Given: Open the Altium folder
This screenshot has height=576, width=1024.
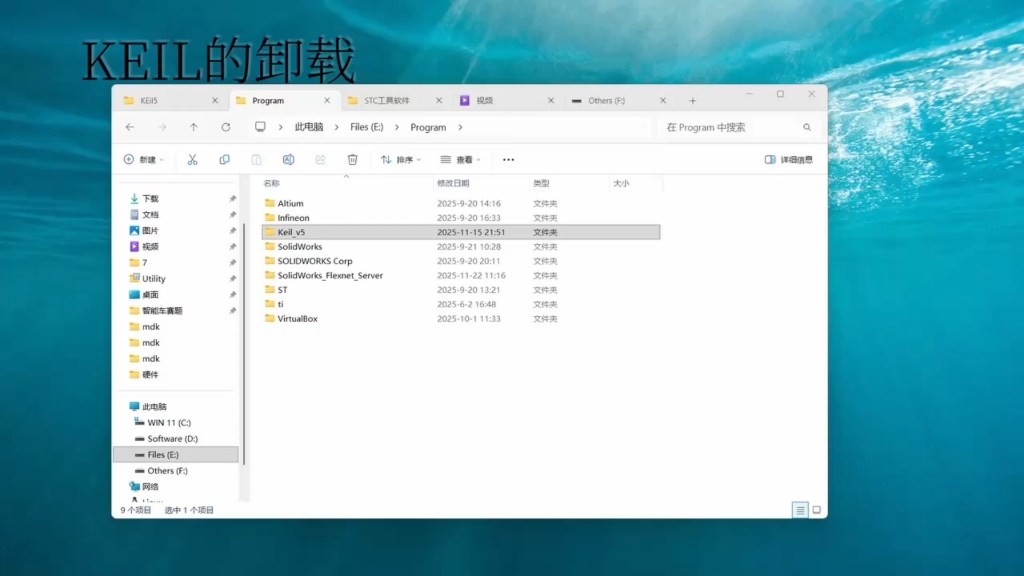Looking at the screenshot, I should pyautogui.click(x=289, y=203).
